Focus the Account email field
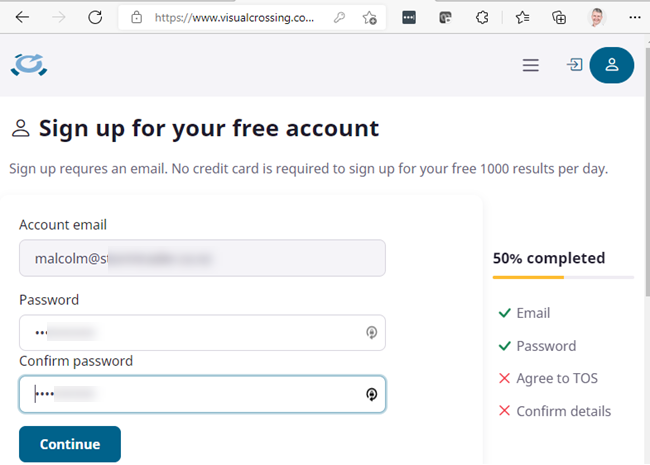650x465 pixels. click(x=202, y=258)
